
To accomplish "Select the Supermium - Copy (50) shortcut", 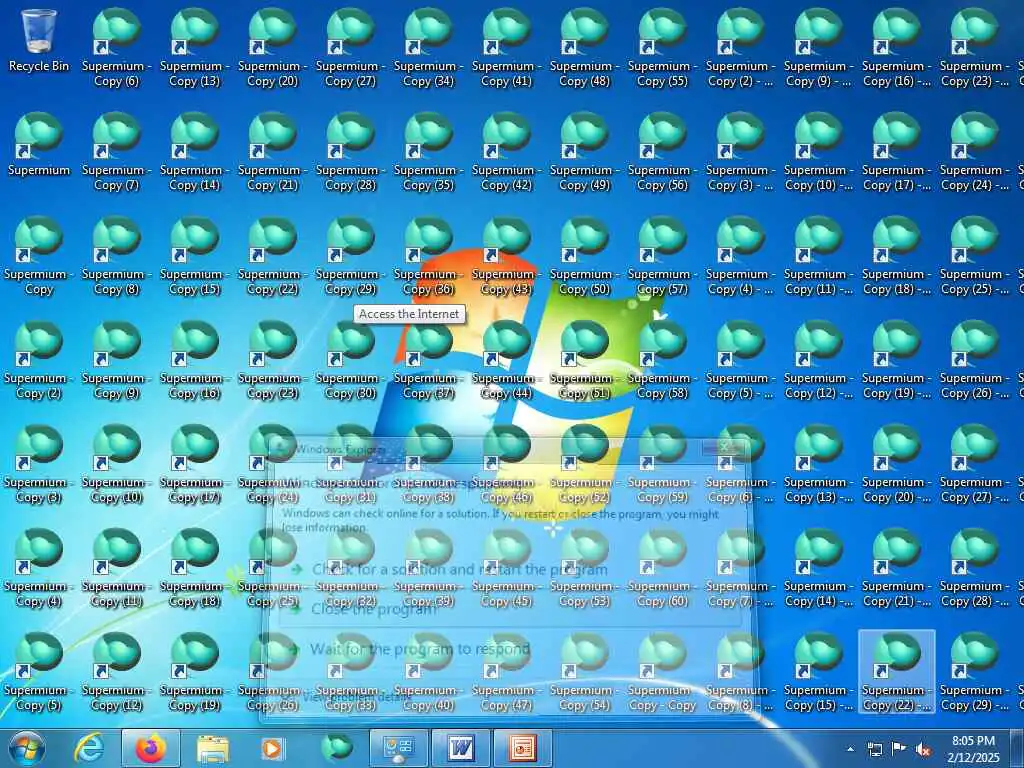I will point(584,255).
